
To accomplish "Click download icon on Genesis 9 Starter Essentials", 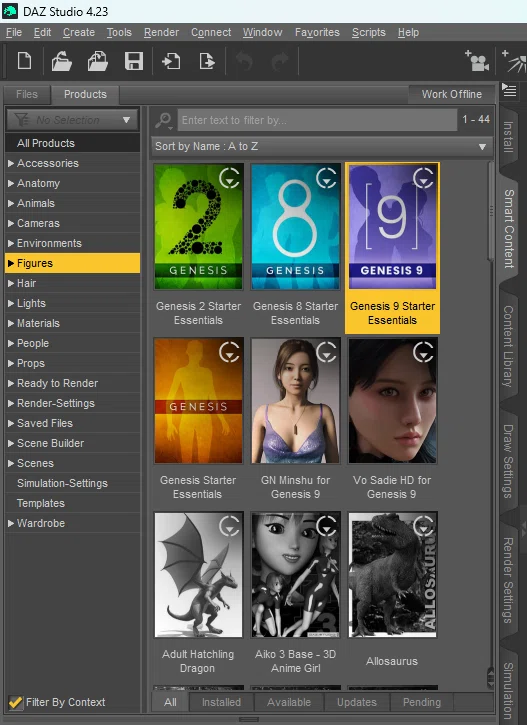I will pyautogui.click(x=423, y=178).
